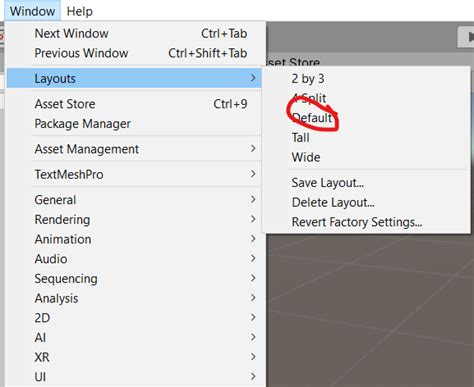Expand the Animation submenu
Screen dimensions: 474x387
click(133, 239)
